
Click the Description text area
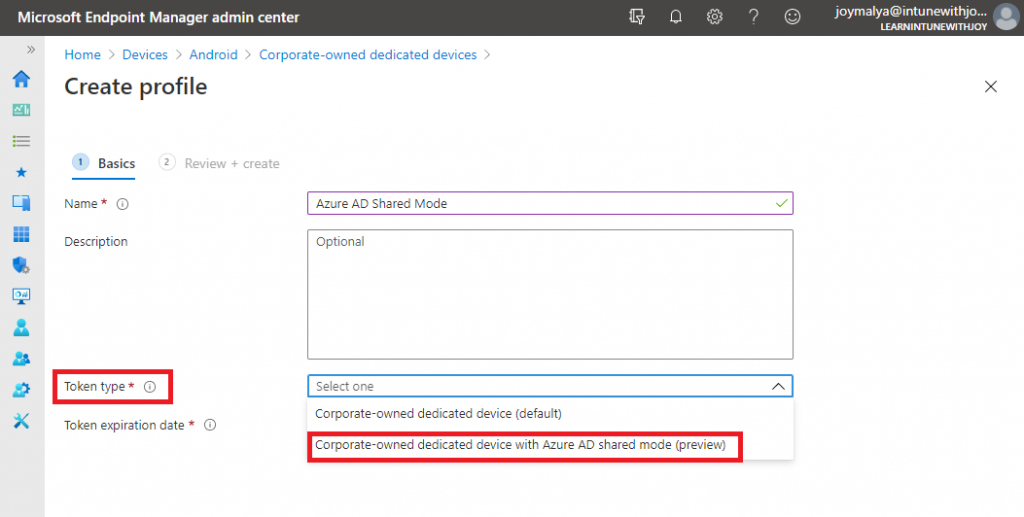coord(550,294)
